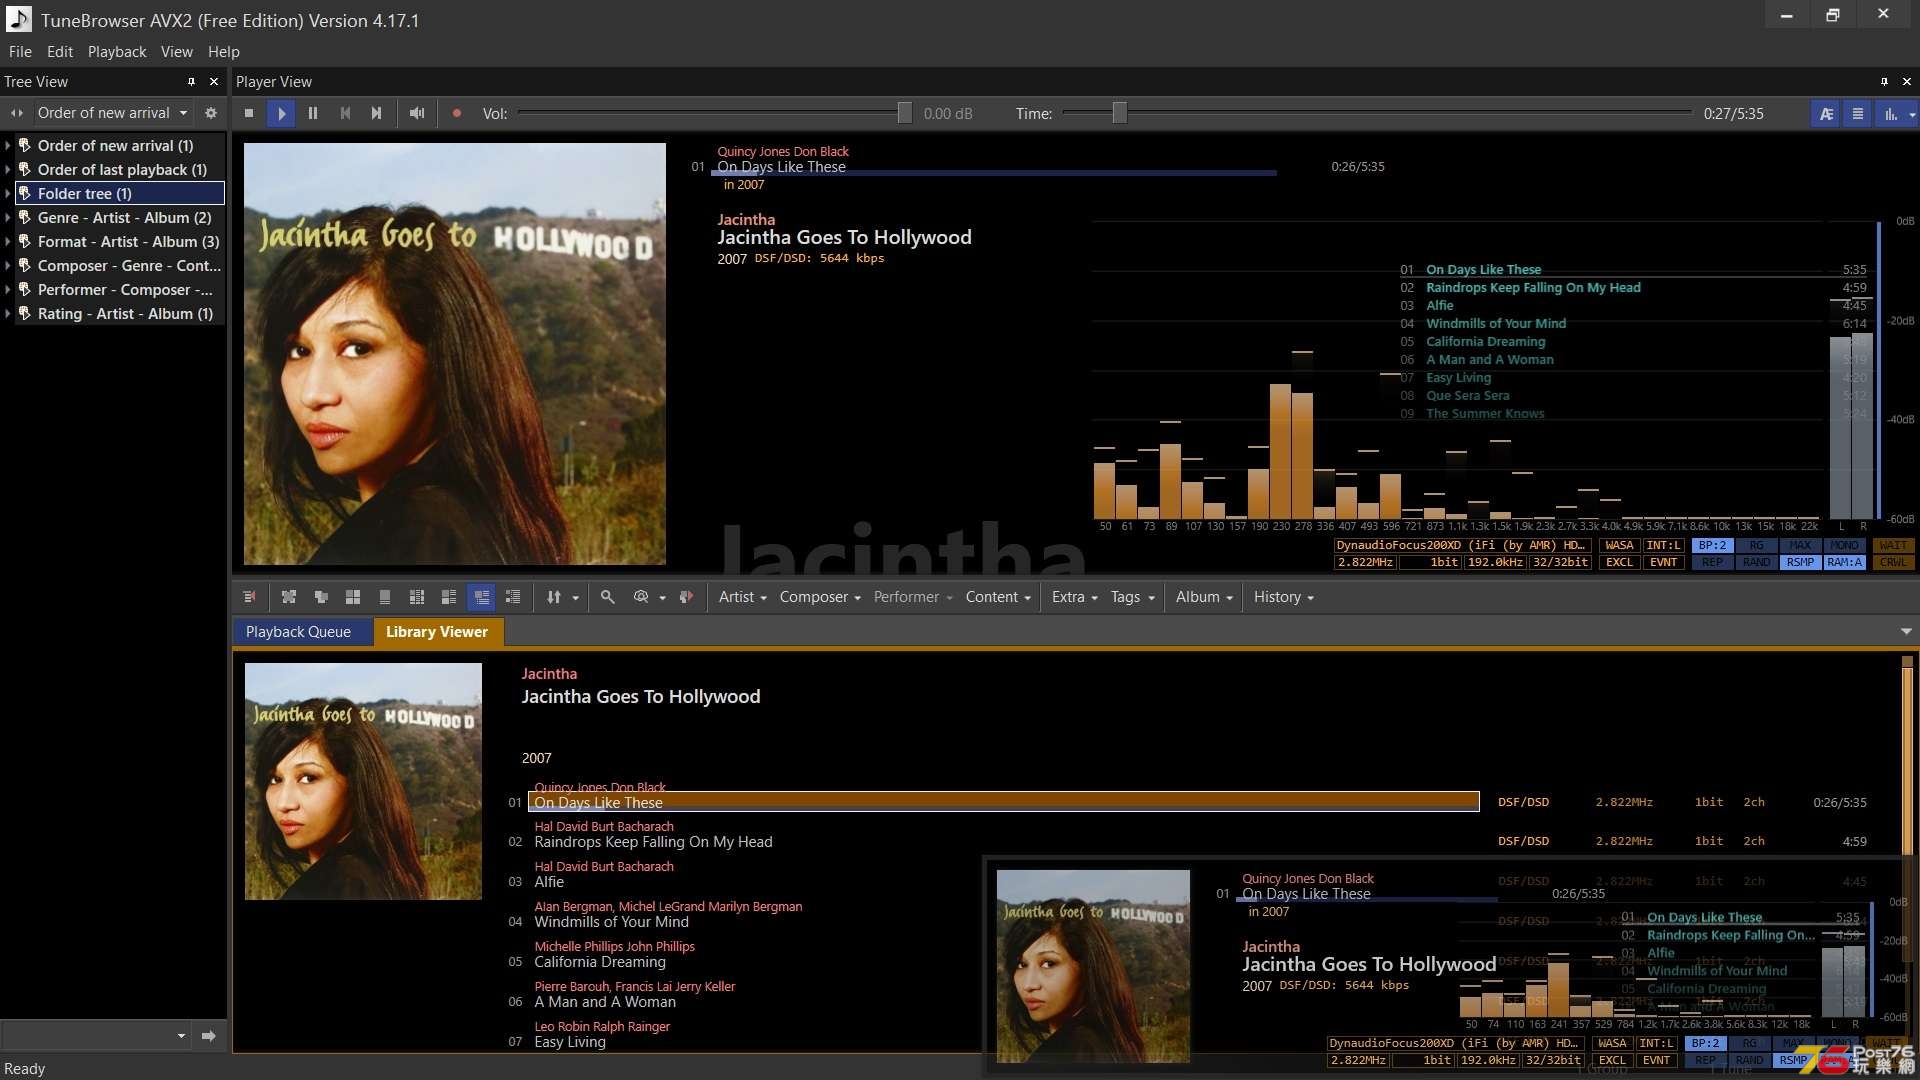Open the Tags dropdown
This screenshot has width=1920, height=1080.
pos(1133,597)
